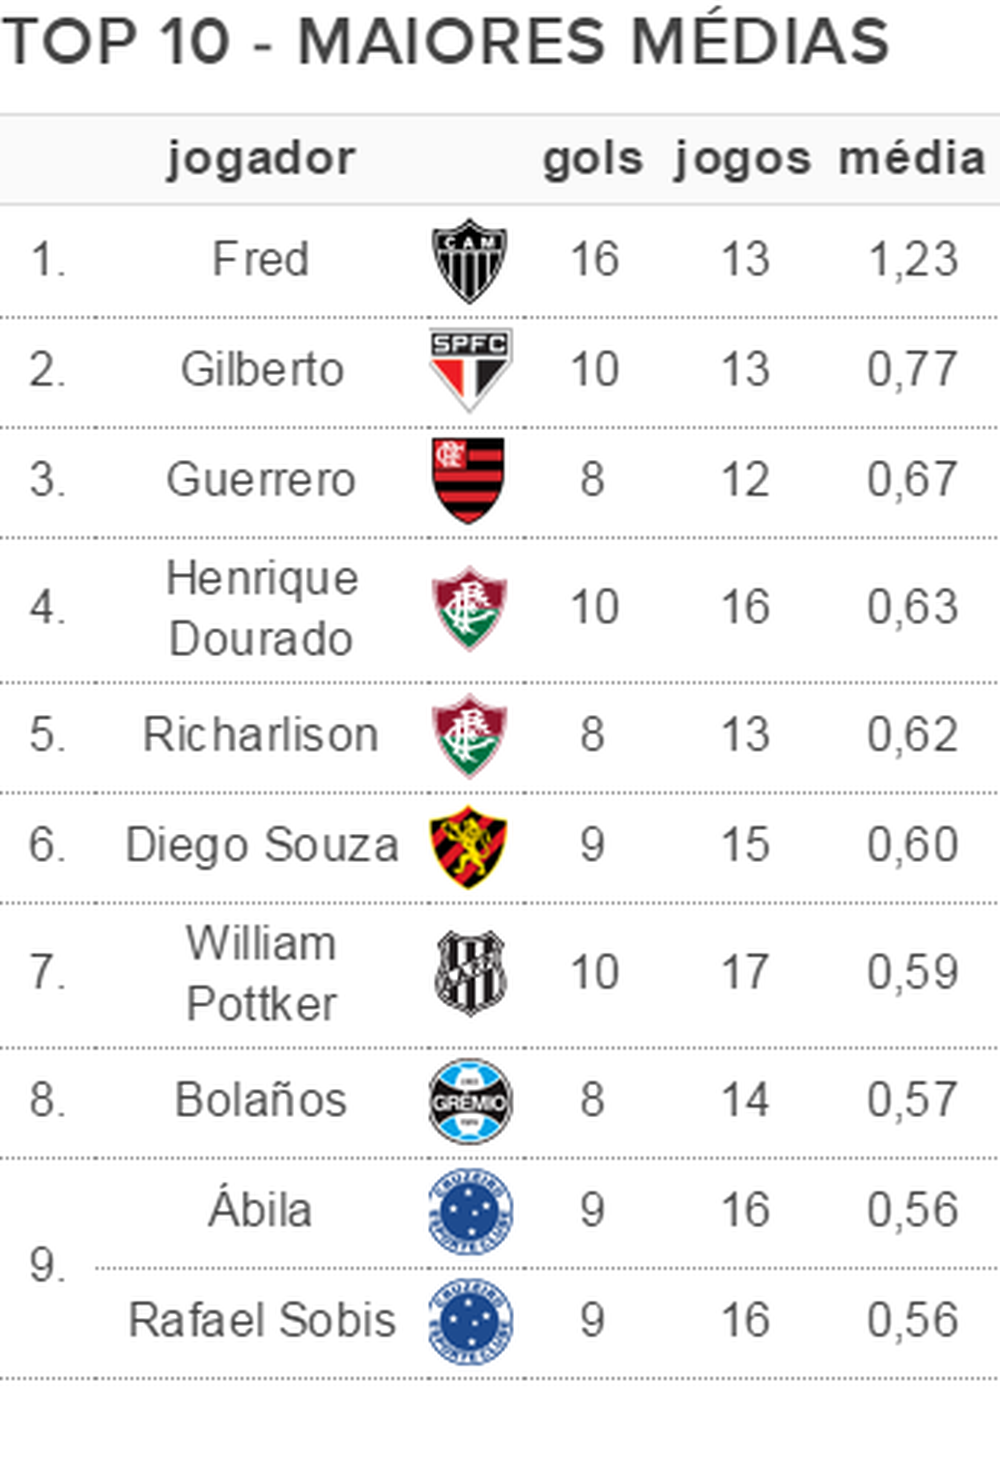The image size is (1000, 1464).
Task: Click Fluminense crest in Henrique Dourado row
Action: 469,608
